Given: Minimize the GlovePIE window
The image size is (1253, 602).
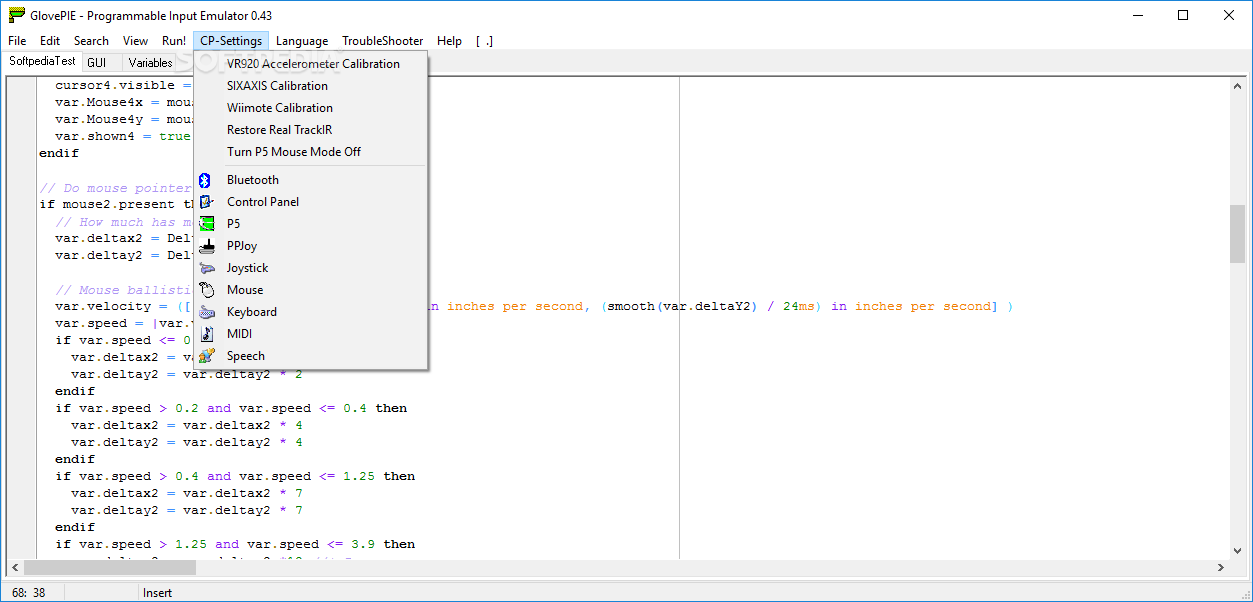Looking at the screenshot, I should click(1137, 15).
